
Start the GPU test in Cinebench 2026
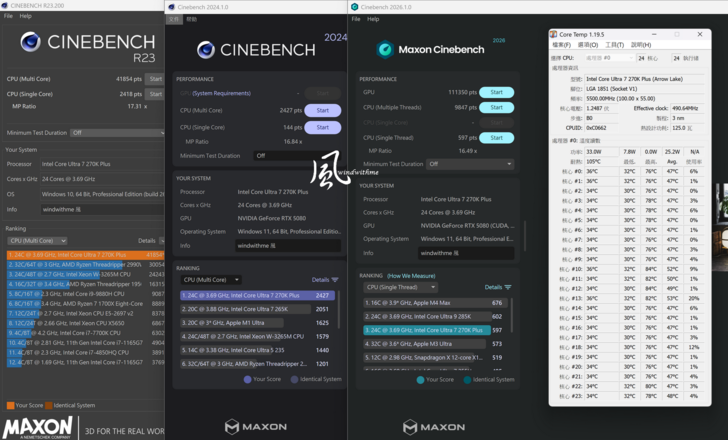(496, 92)
